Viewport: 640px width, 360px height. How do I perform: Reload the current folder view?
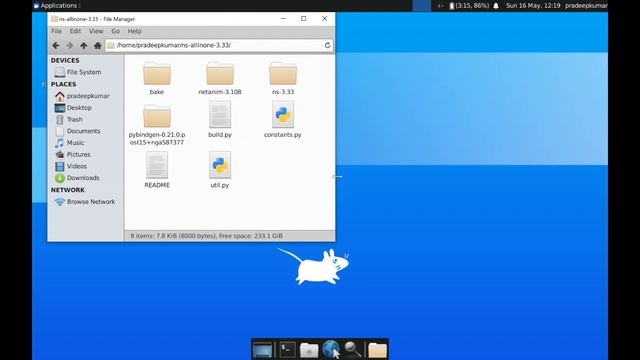tap(327, 45)
